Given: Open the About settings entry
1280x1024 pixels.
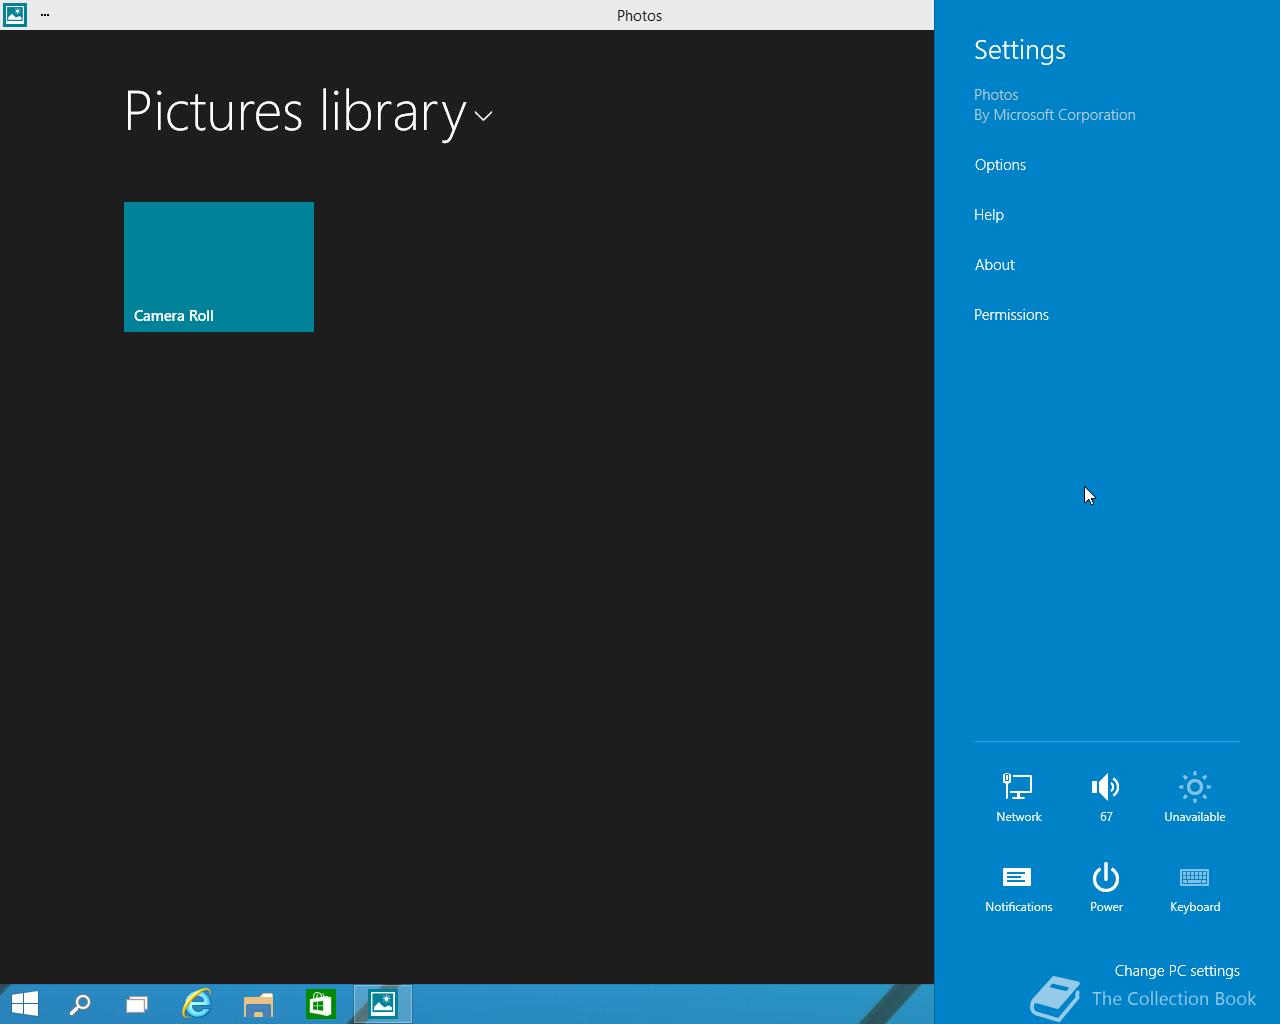Looking at the screenshot, I should [x=995, y=265].
